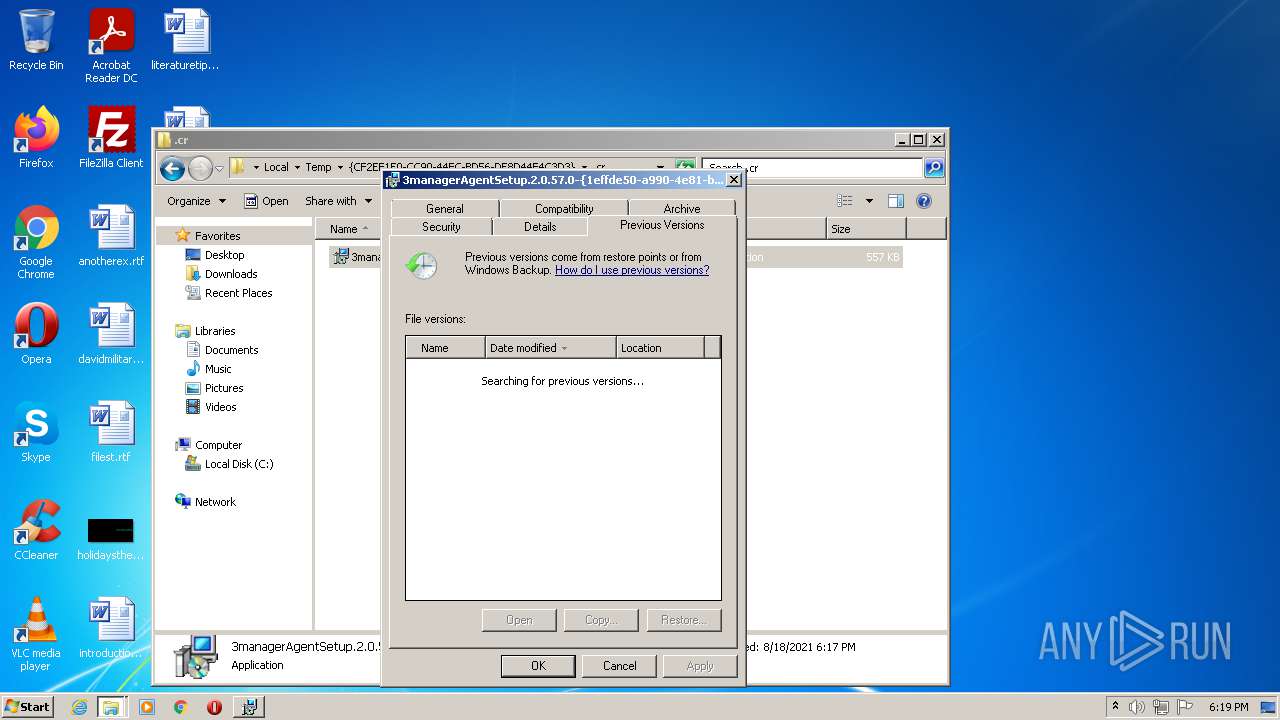Launch Acrobat Reader DC shortcut
Image resolution: width=1280 pixels, height=720 pixels.
[111, 46]
